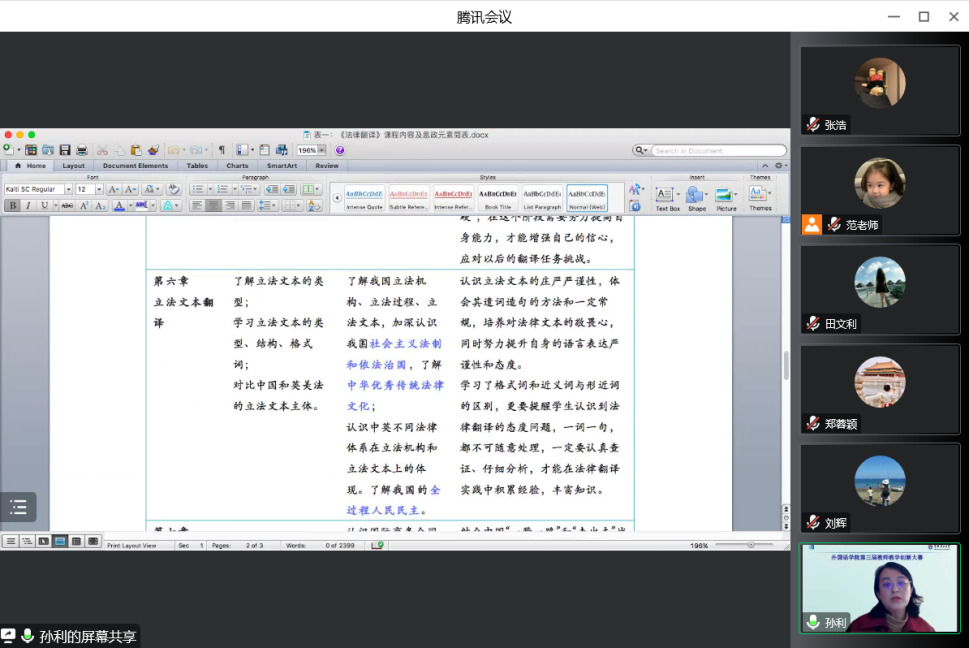
Task: Click the purple Help question mark icon
Action: (340, 150)
